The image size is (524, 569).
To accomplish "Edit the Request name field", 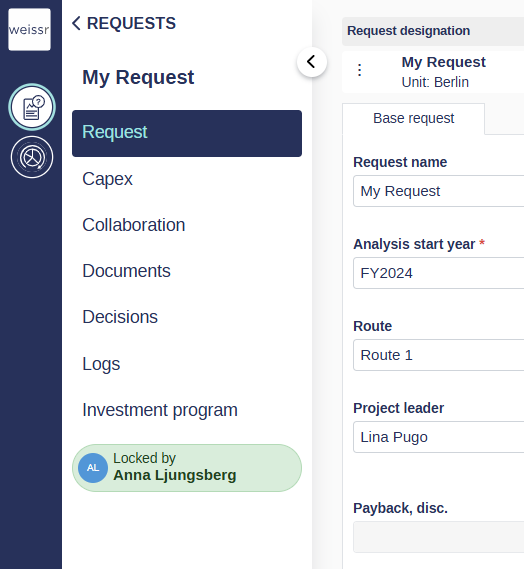I will coord(439,191).
